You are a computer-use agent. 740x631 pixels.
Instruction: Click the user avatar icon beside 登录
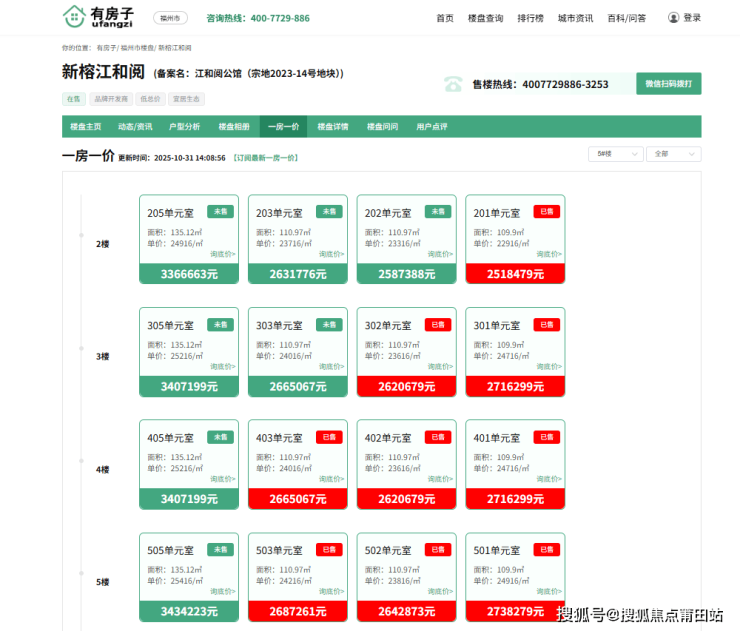(x=673, y=18)
